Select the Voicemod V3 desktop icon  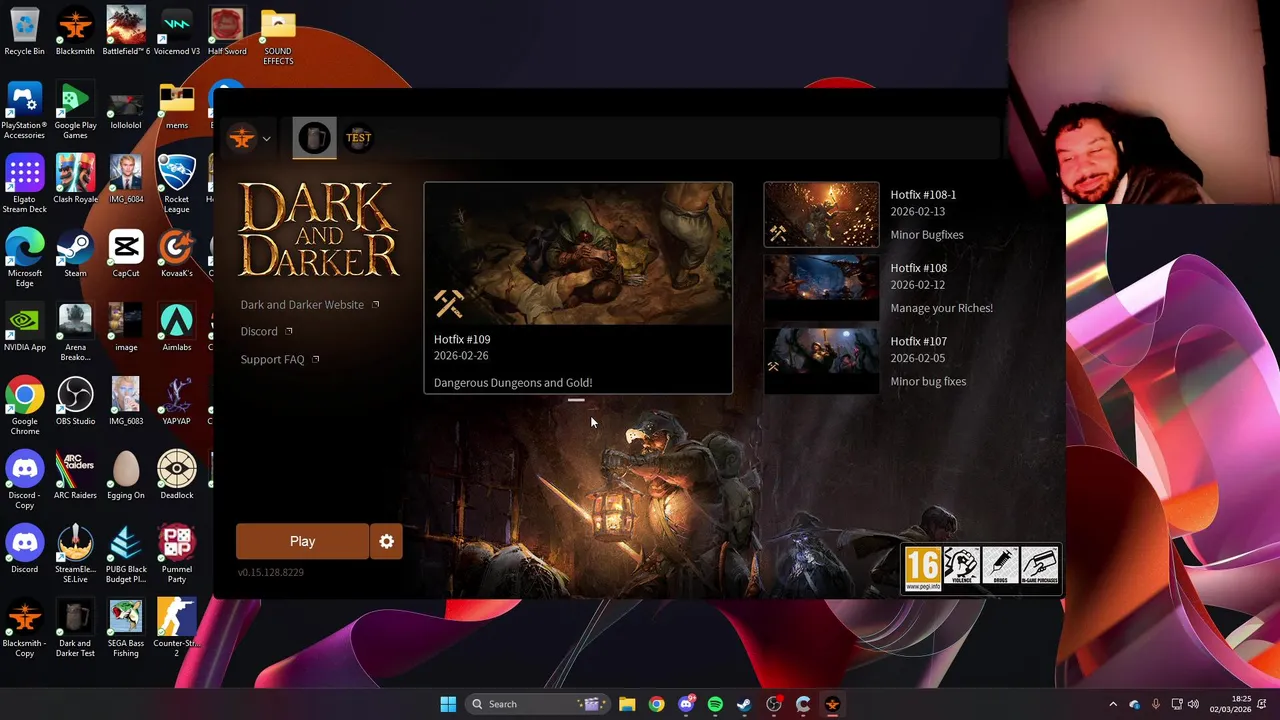177,31
